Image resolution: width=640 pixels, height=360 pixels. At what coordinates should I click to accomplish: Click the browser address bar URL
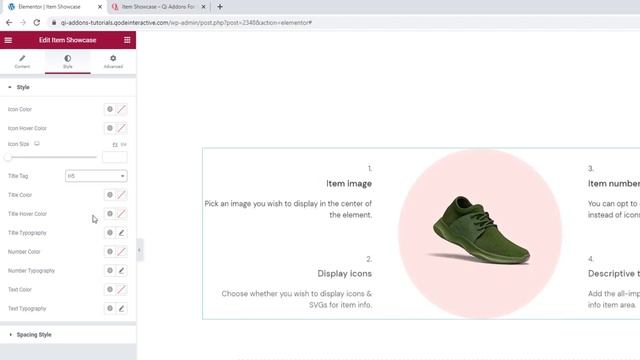(x=186, y=23)
